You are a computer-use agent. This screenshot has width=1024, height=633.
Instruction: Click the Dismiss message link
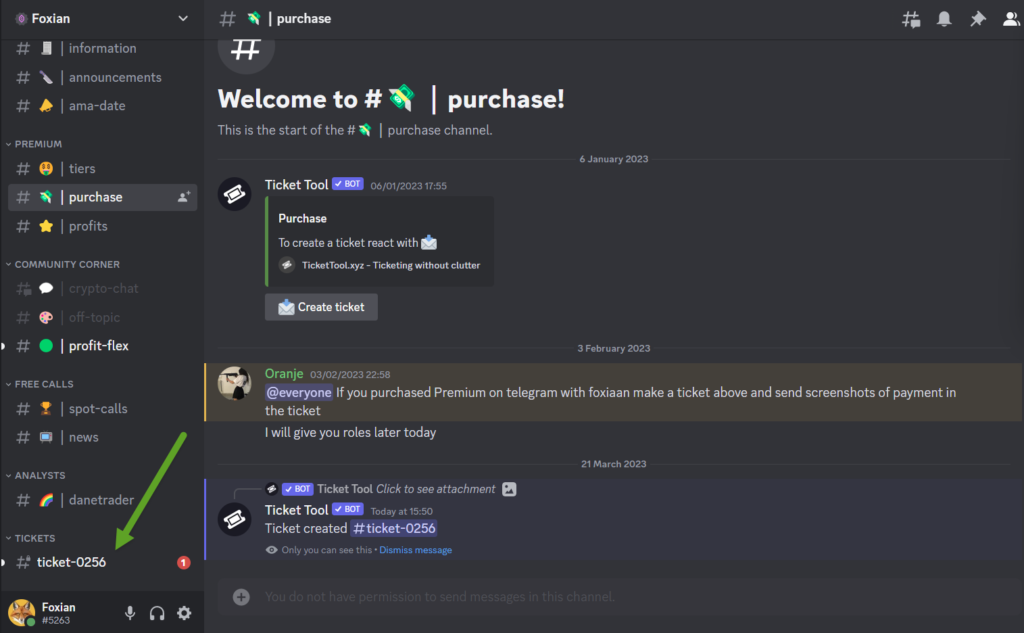point(415,550)
